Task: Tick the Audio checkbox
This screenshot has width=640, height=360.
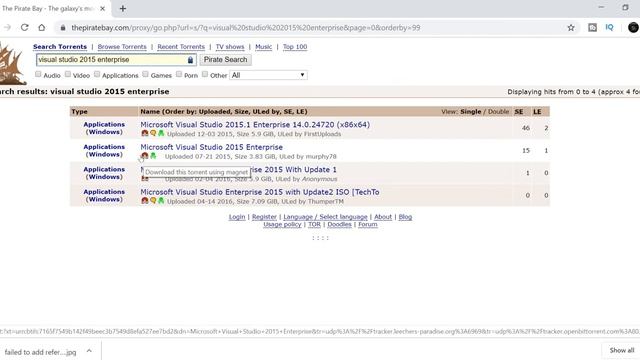Action: click(38, 74)
